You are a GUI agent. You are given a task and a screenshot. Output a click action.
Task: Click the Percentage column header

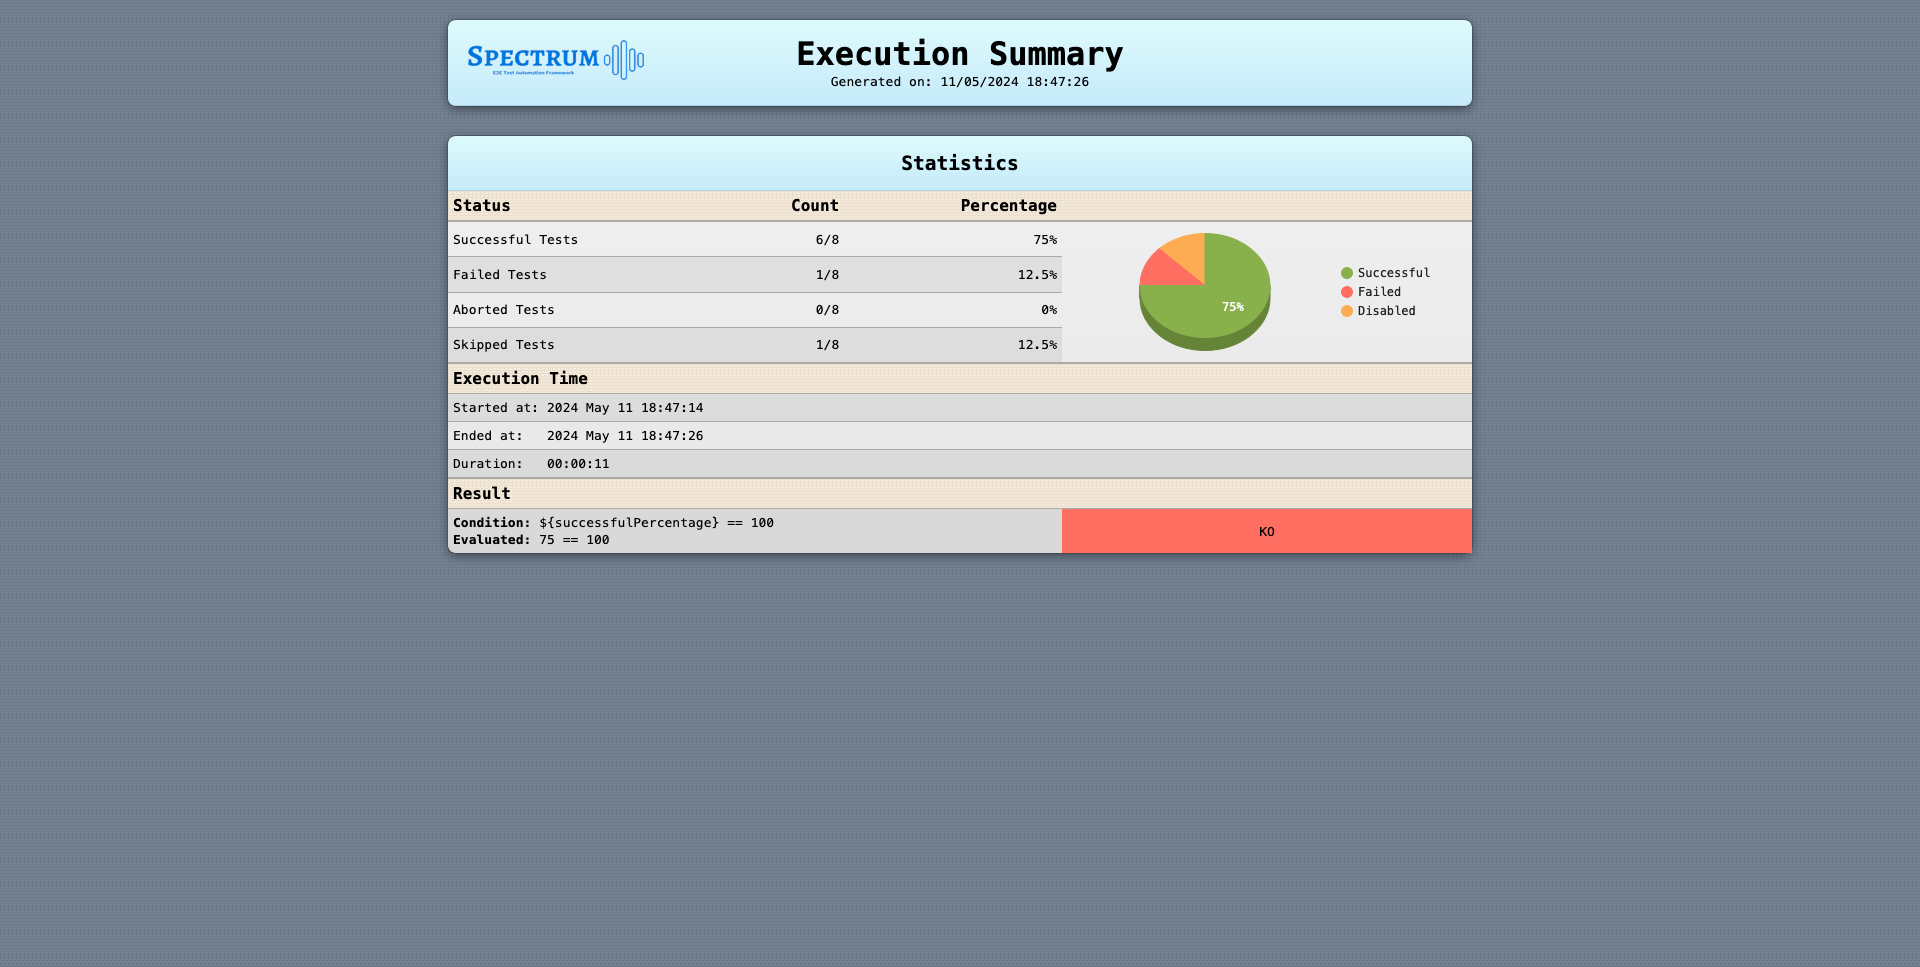[1008, 205]
